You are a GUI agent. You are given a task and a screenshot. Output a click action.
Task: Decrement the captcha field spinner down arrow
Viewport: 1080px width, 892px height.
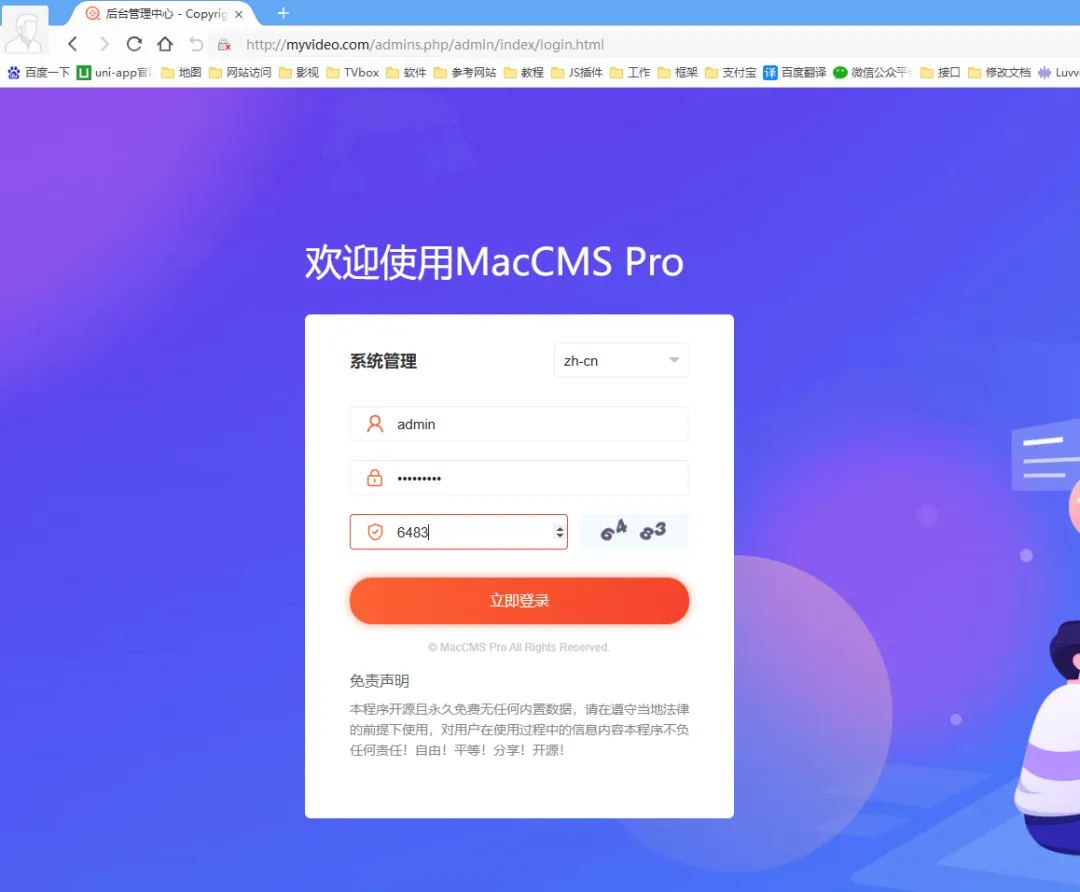coord(559,536)
